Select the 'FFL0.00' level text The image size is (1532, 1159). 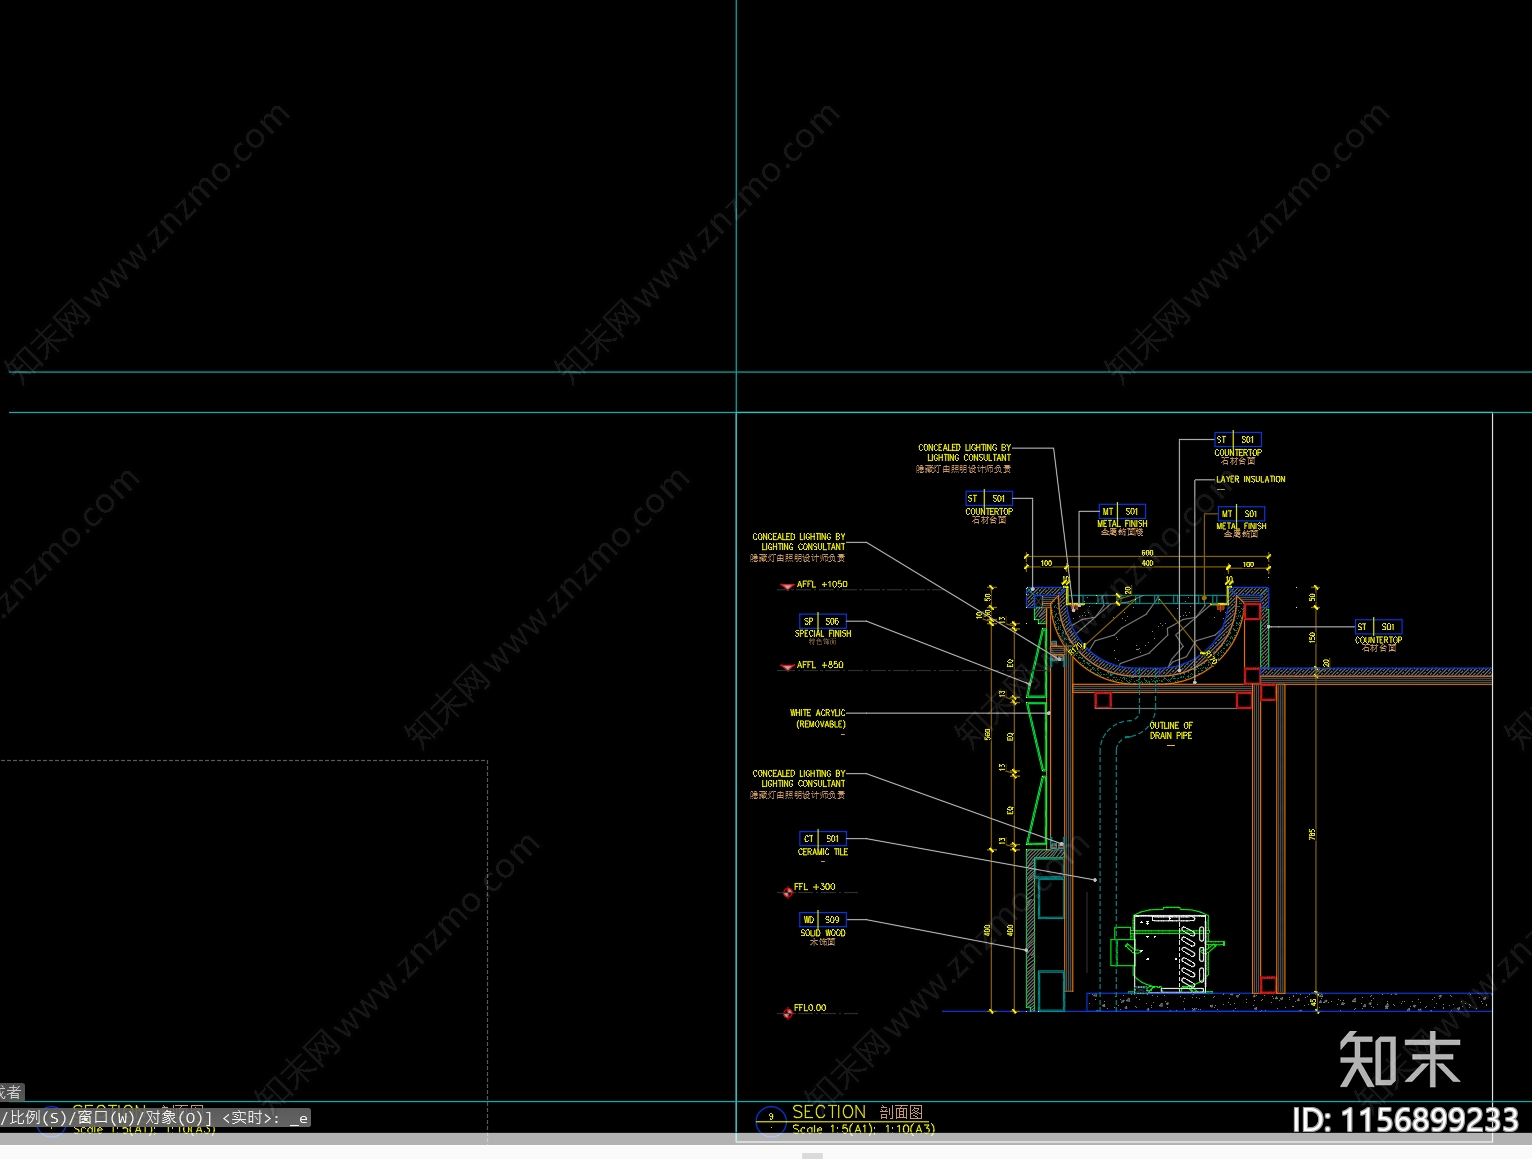tap(810, 1008)
